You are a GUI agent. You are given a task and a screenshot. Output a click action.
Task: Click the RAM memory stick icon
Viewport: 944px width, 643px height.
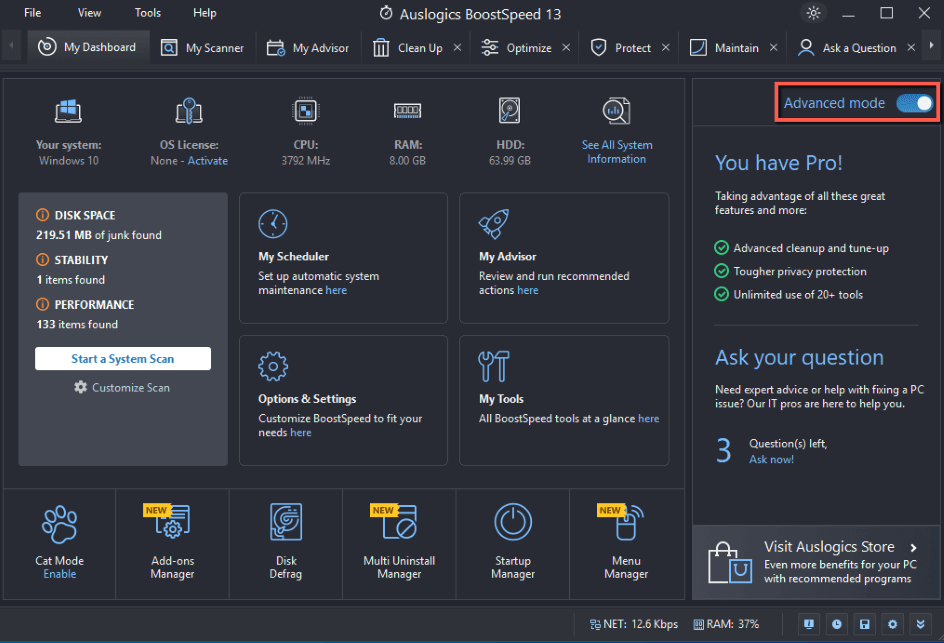408,111
